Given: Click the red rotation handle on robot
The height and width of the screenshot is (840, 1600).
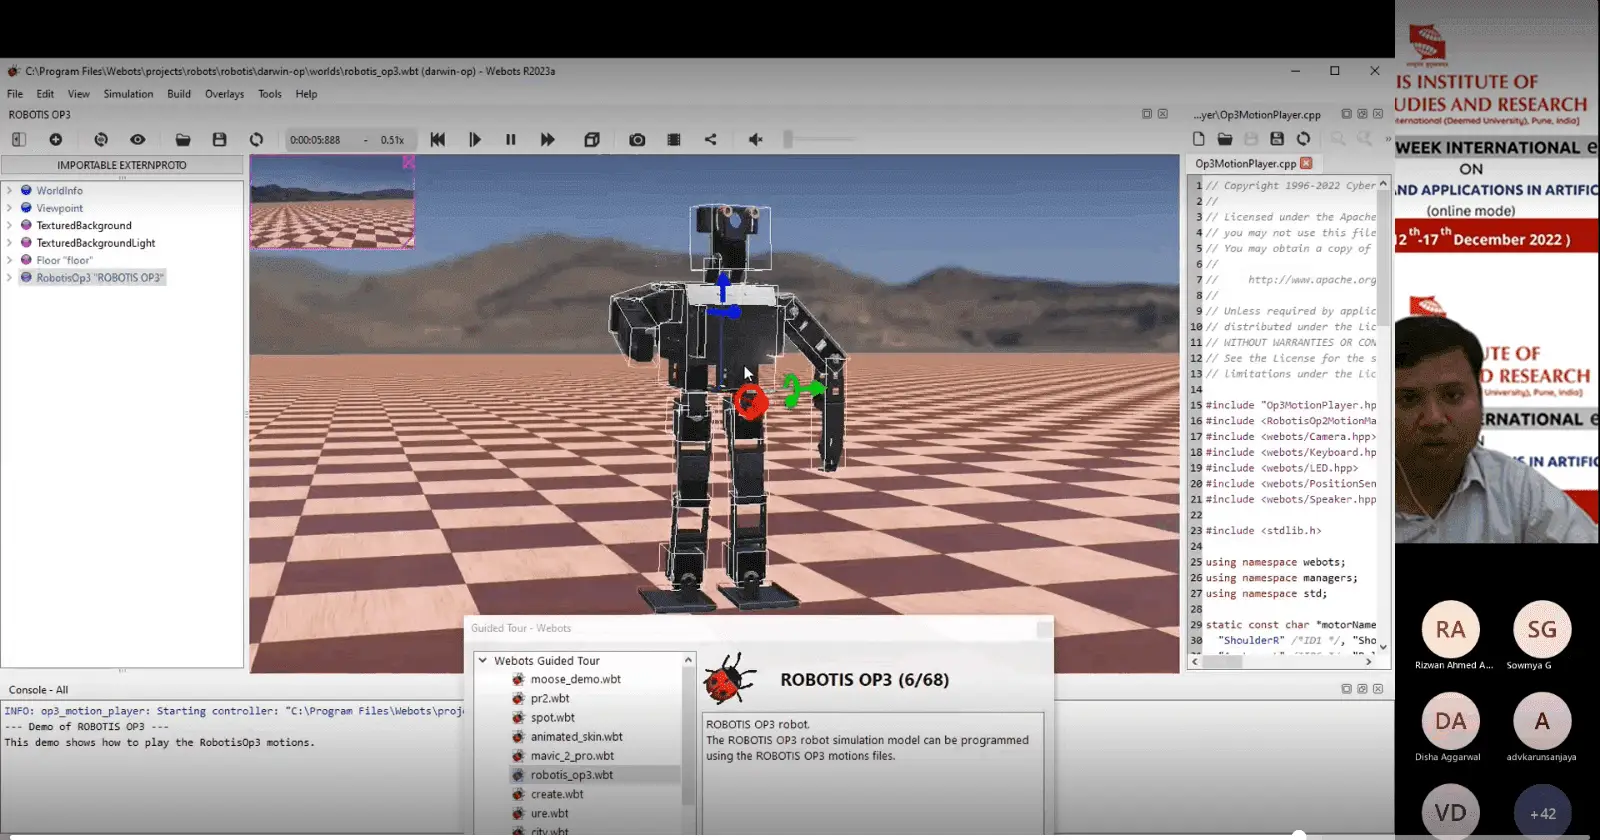Looking at the screenshot, I should (x=751, y=402).
